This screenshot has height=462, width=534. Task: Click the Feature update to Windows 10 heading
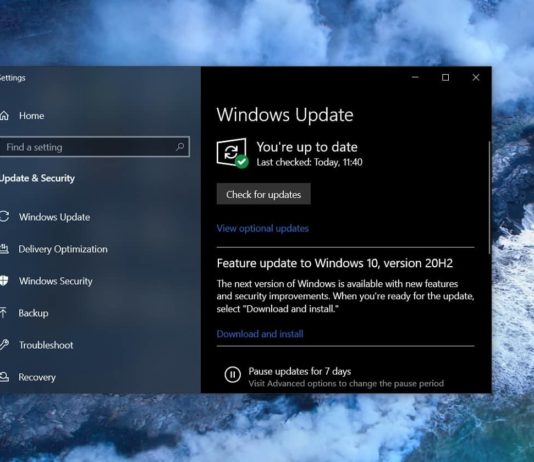[x=335, y=263]
